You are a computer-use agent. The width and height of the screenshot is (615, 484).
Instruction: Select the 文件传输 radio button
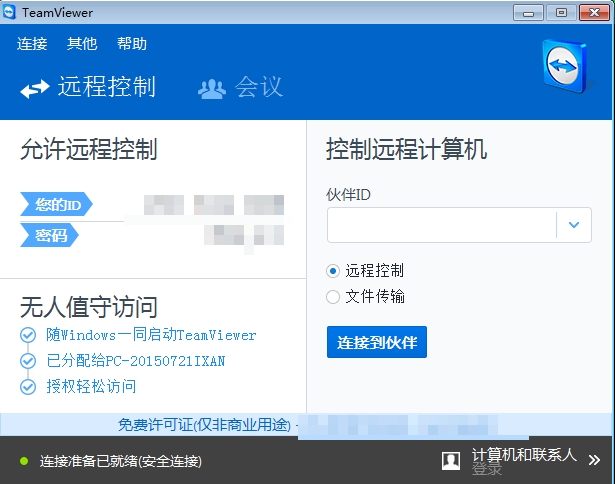333,297
